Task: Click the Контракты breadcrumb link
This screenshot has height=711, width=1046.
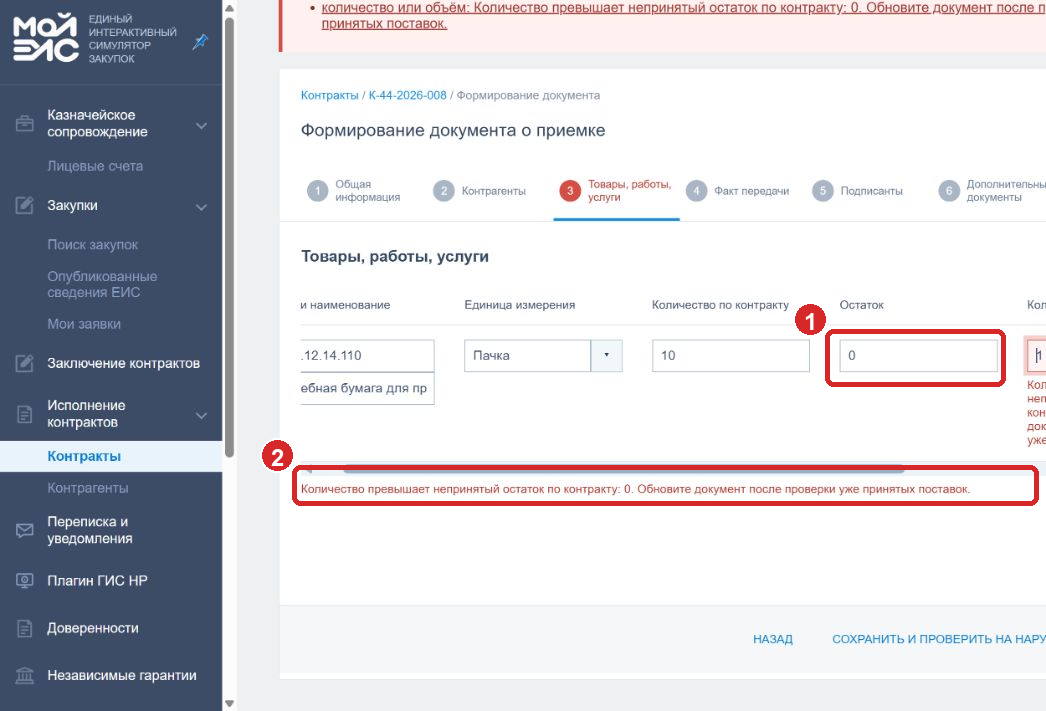Action: [x=330, y=95]
